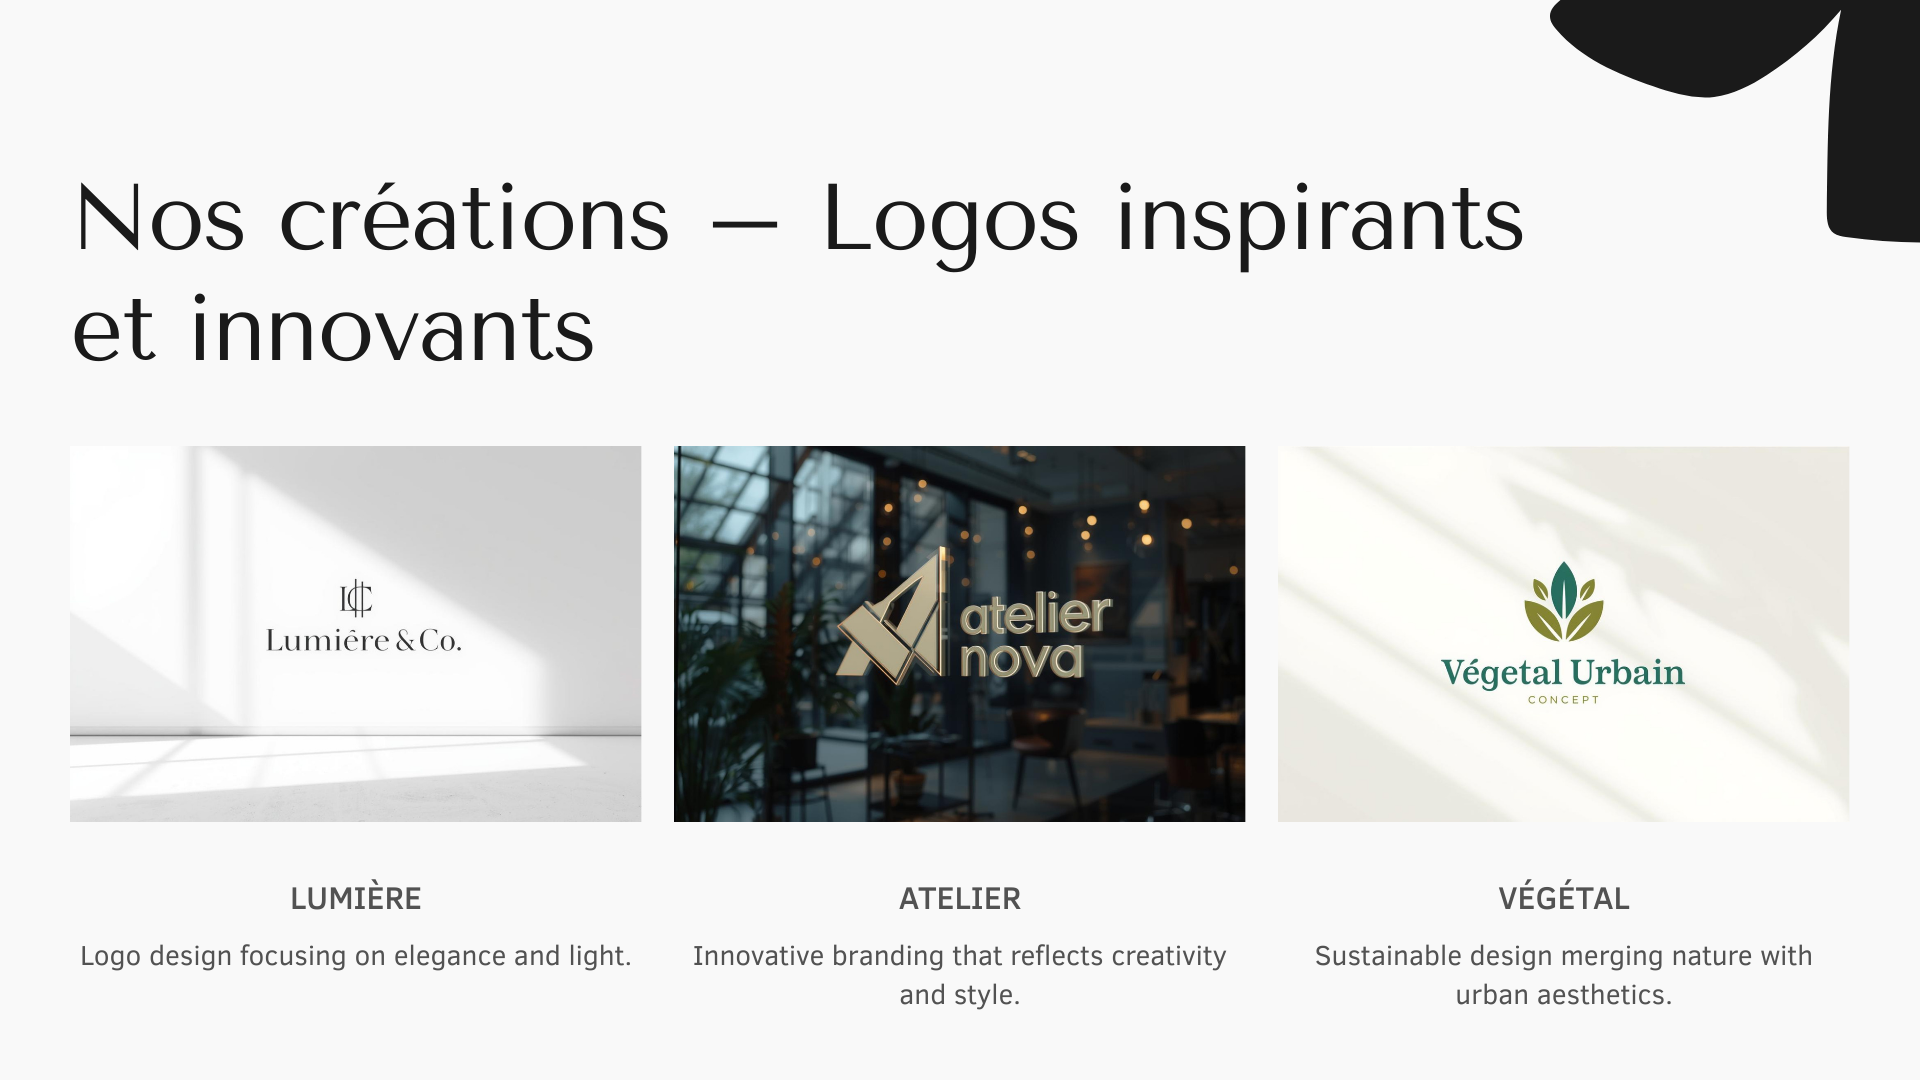
Task: Select the Sustainable design description text
Action: [1564, 975]
